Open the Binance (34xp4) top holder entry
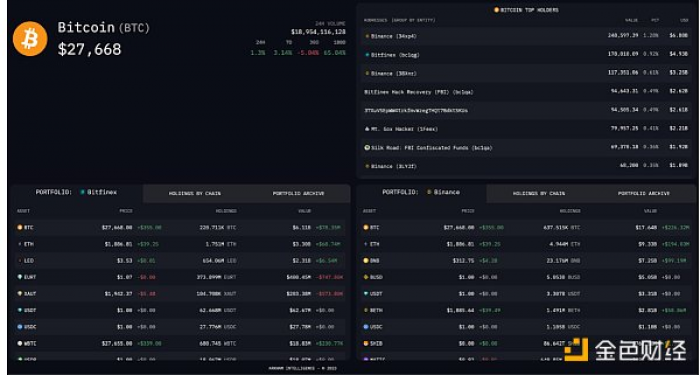The width and height of the screenshot is (700, 375). click(x=526, y=36)
